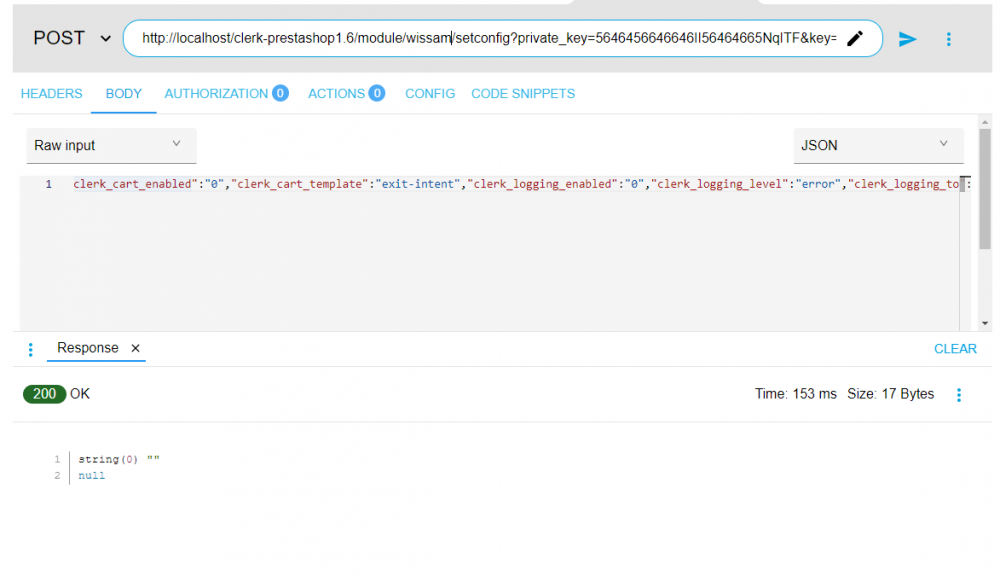The height and width of the screenshot is (576, 1000).
Task: Switch to the HEADERS tab
Action: [51, 93]
